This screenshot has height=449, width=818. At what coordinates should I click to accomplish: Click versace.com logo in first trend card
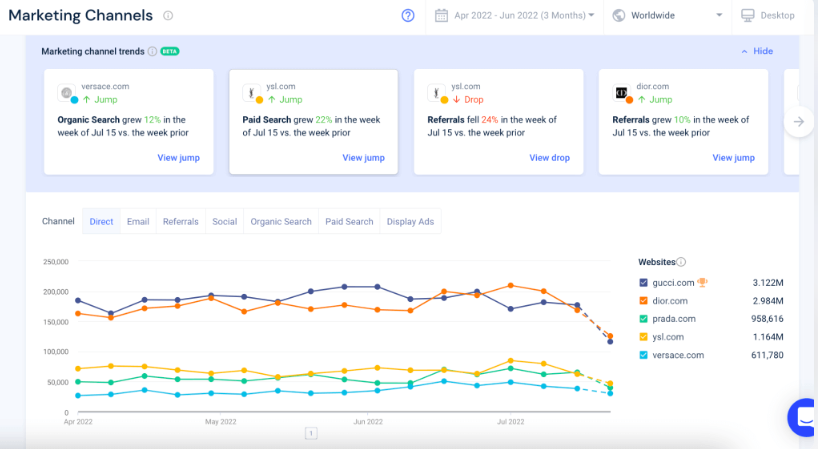pyautogui.click(x=66, y=93)
